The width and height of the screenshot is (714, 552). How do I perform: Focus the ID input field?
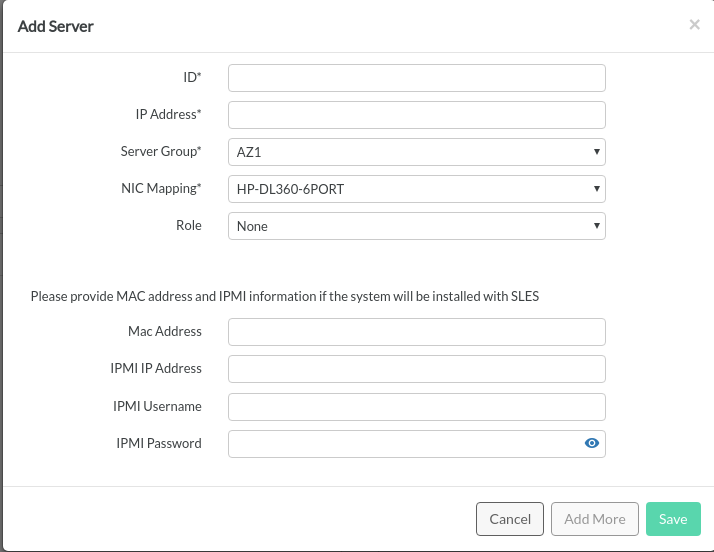click(416, 78)
